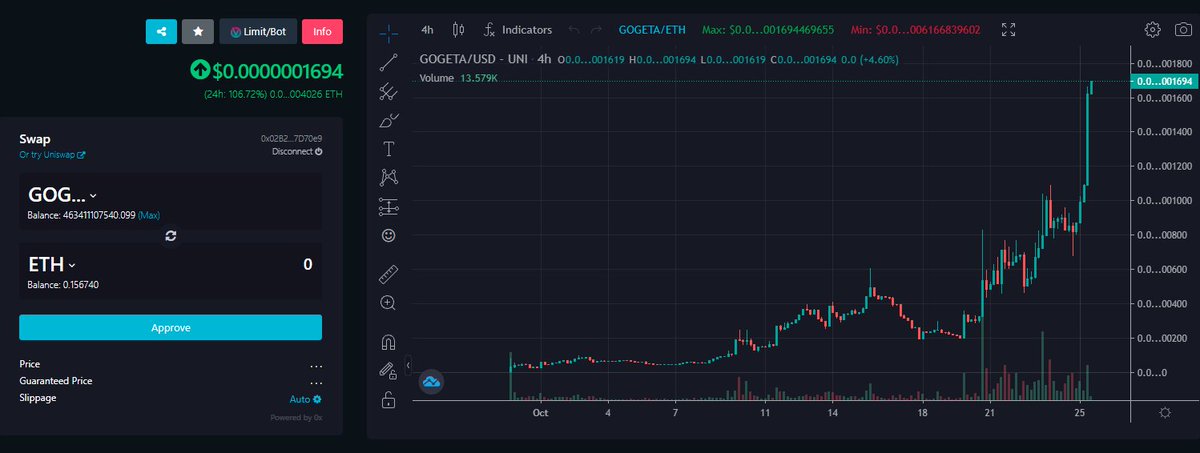
Task: Open chart settings gear at top right
Action: click(x=1153, y=30)
